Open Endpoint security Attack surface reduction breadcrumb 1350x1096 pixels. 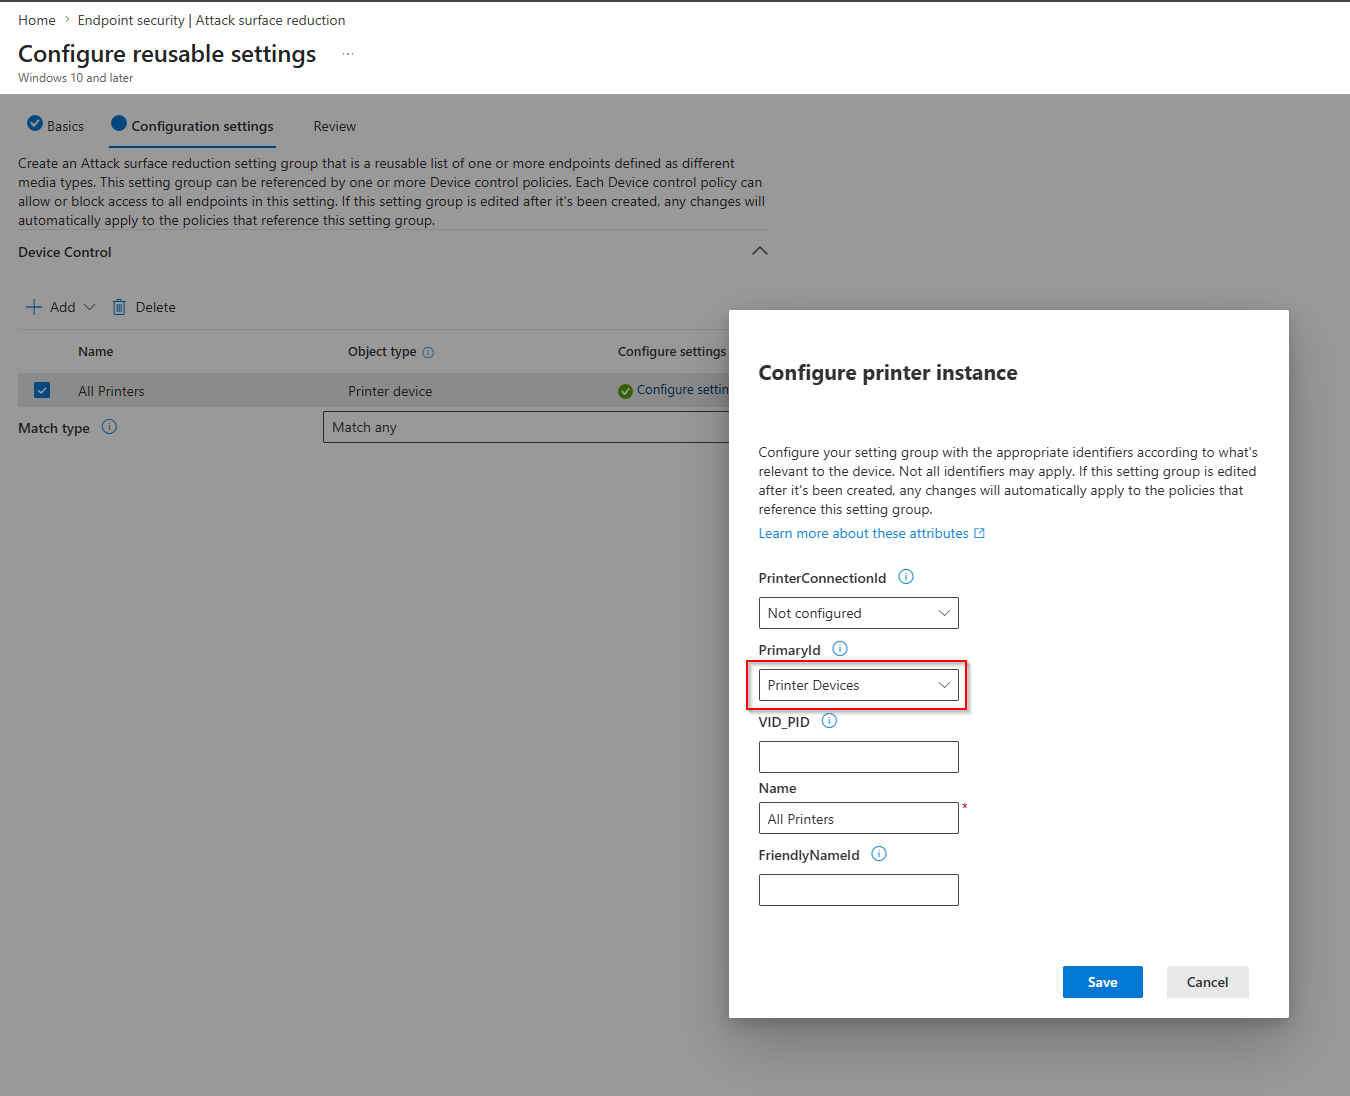pyautogui.click(x=211, y=20)
